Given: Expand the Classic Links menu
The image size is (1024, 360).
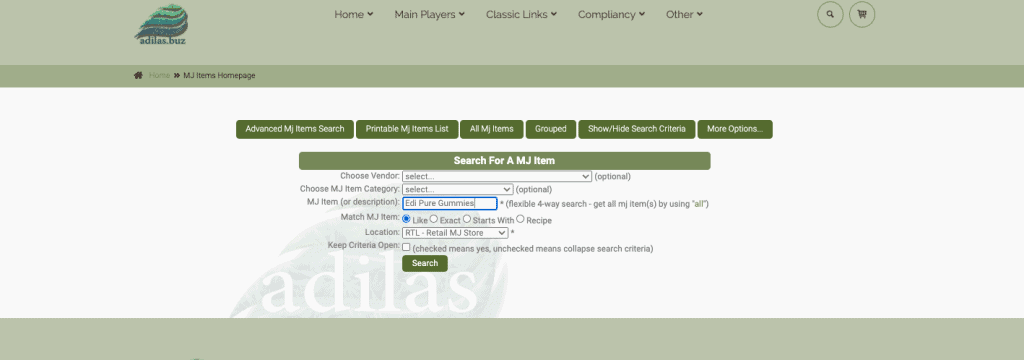Looking at the screenshot, I should pos(521,14).
